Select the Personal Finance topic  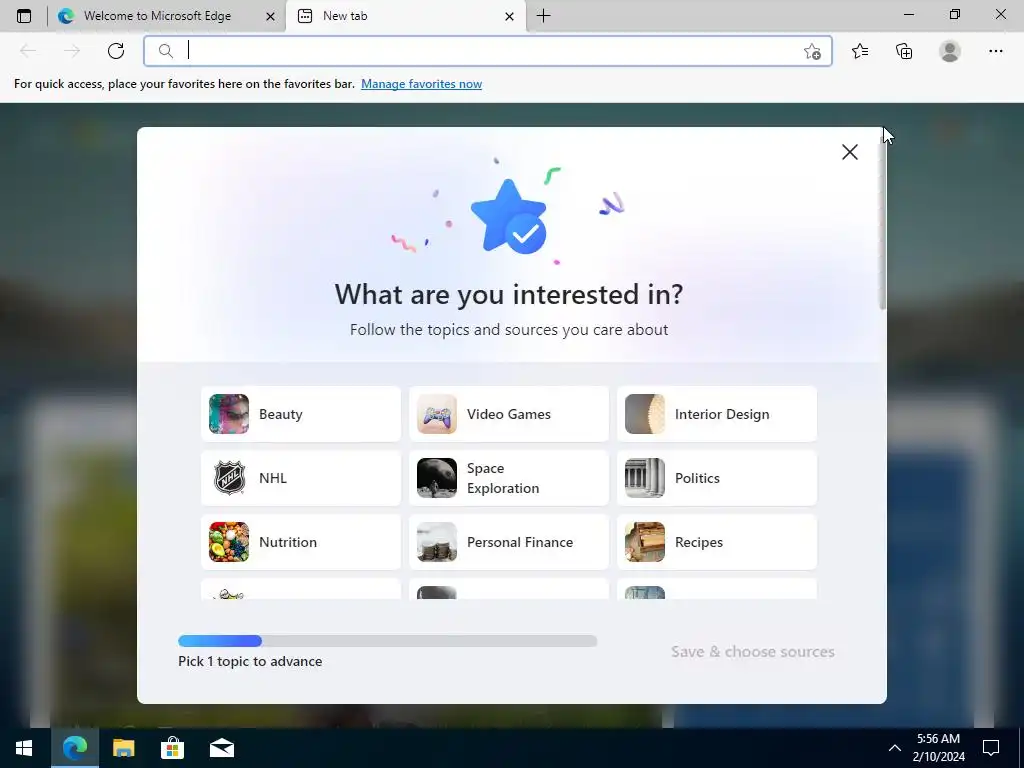coord(509,542)
